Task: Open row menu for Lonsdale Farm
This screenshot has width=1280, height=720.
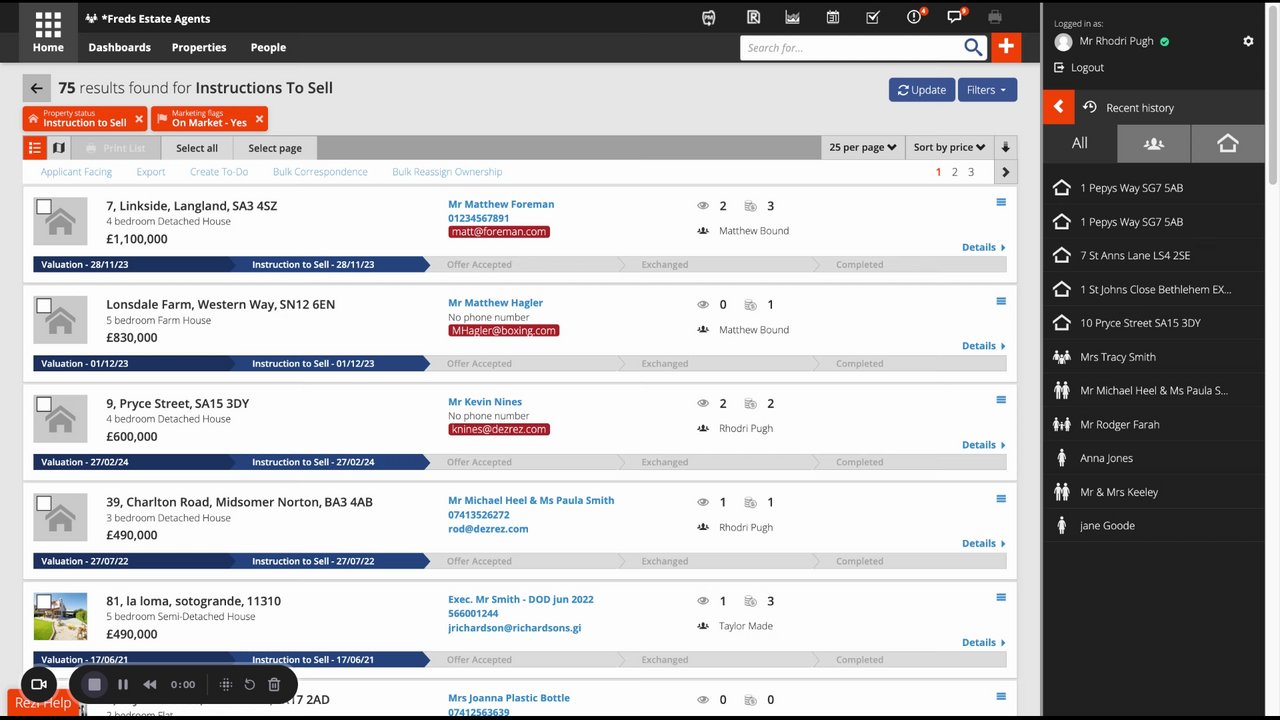Action: click(x=1001, y=301)
